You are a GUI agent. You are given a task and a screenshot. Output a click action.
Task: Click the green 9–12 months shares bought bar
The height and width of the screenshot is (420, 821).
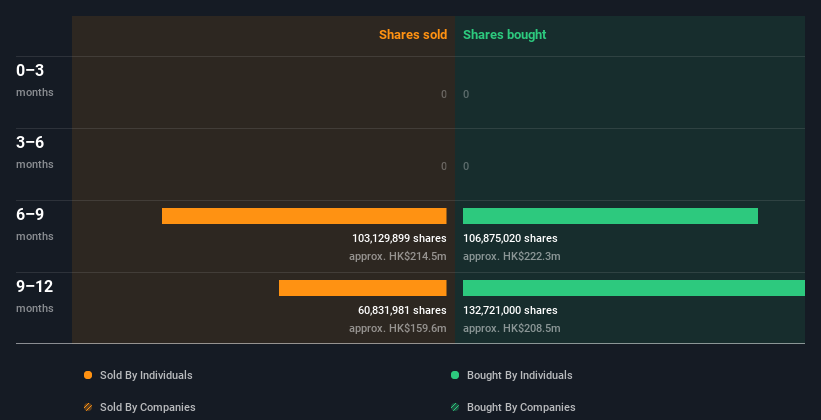pyautogui.click(x=634, y=288)
